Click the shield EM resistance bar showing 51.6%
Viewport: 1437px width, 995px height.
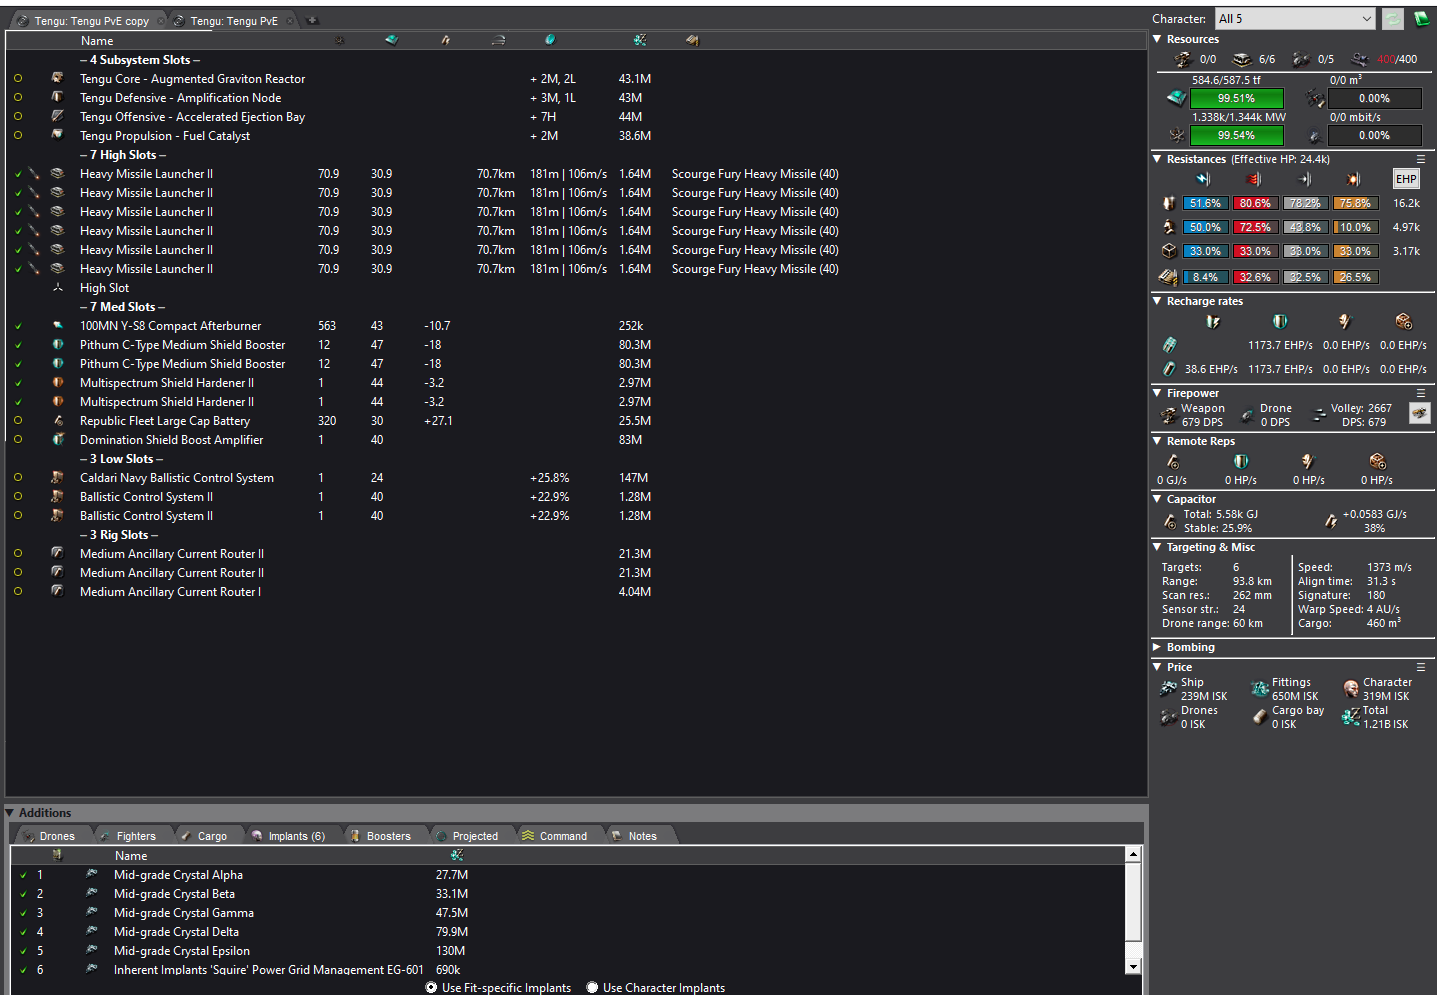(1205, 203)
